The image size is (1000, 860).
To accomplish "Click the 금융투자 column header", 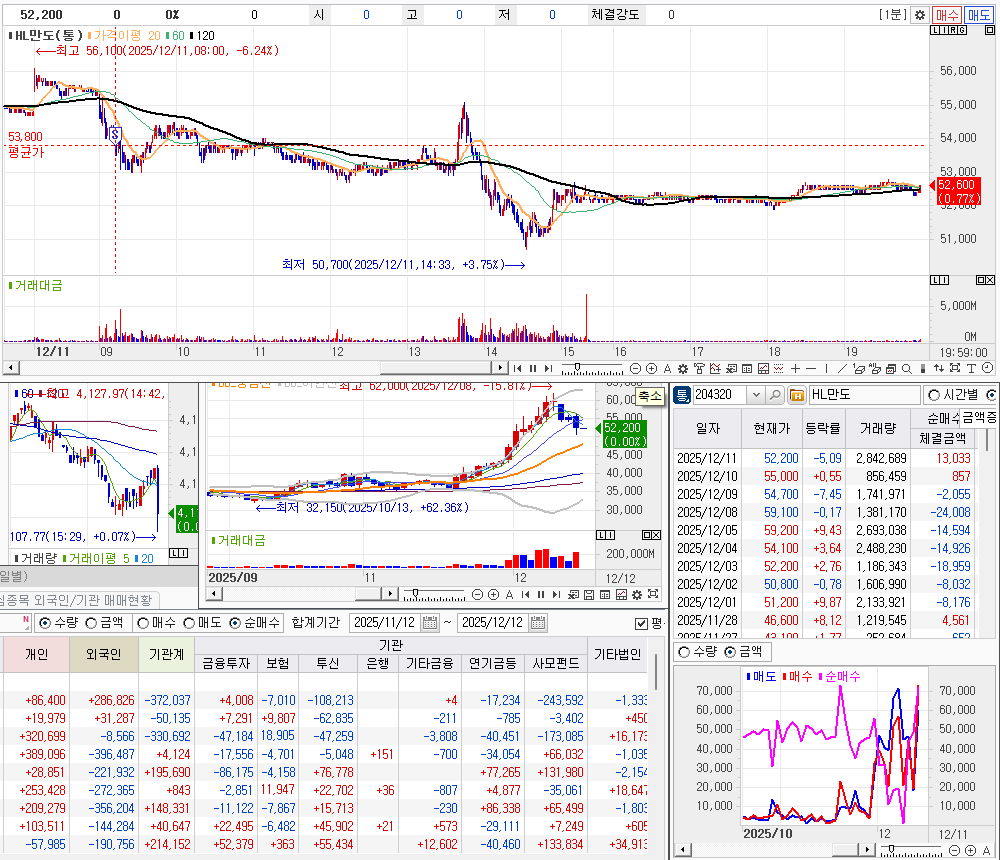I will click(226, 664).
